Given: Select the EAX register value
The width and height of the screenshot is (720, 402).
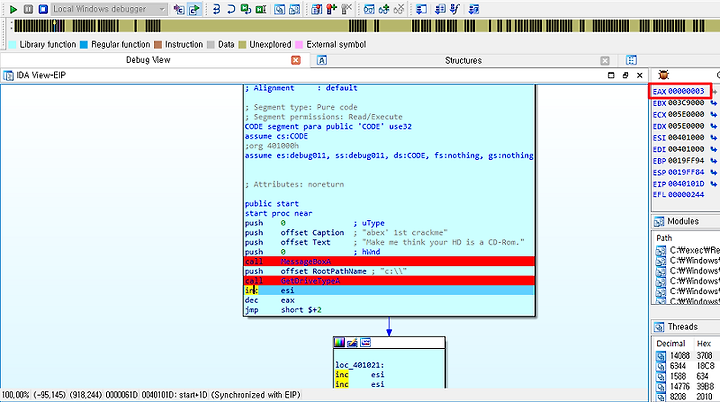Looking at the screenshot, I should click(x=686, y=91).
